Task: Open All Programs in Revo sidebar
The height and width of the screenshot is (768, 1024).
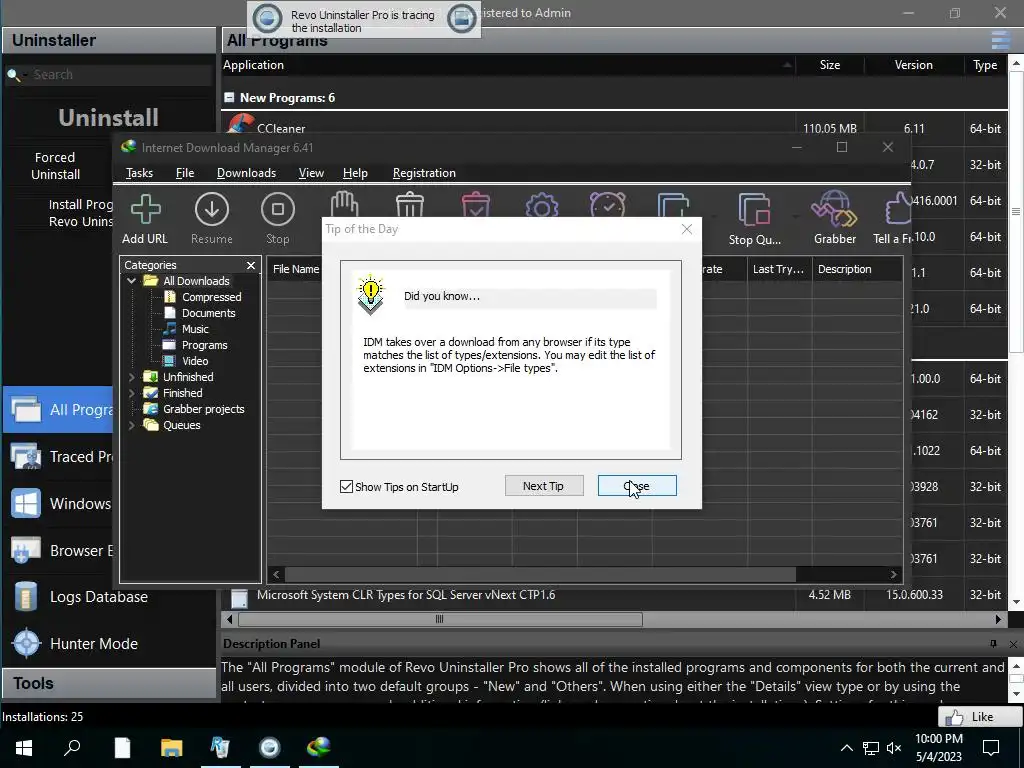Action: 57,409
